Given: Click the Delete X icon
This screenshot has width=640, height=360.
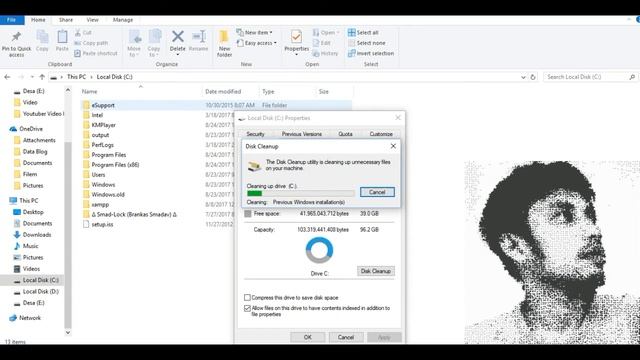Looking at the screenshot, I should (x=178, y=36).
